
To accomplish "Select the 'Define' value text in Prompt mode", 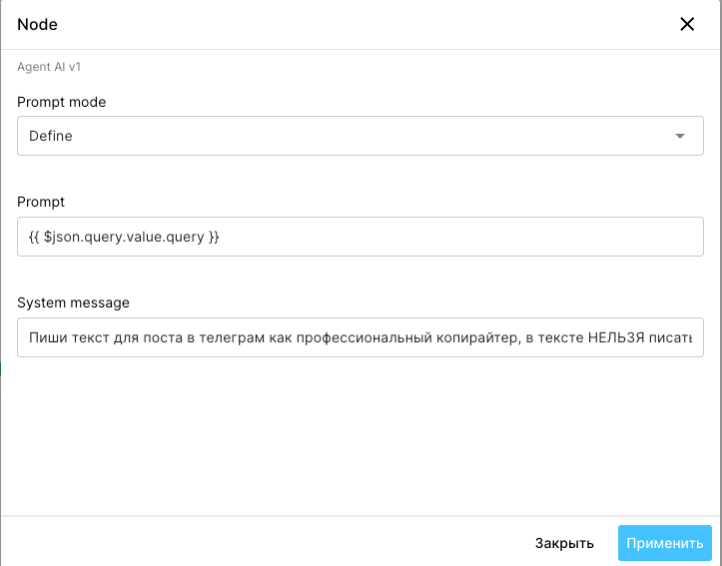I will pos(51,136).
